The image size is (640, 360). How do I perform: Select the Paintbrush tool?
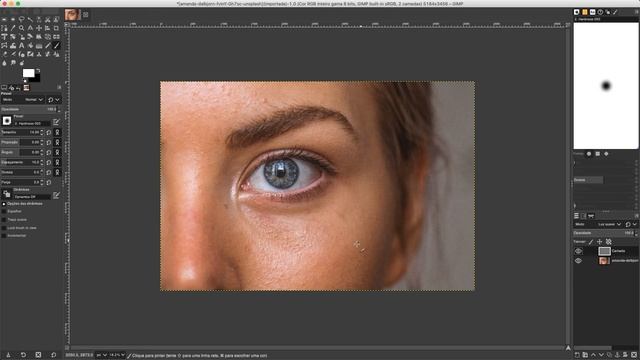coord(56,45)
